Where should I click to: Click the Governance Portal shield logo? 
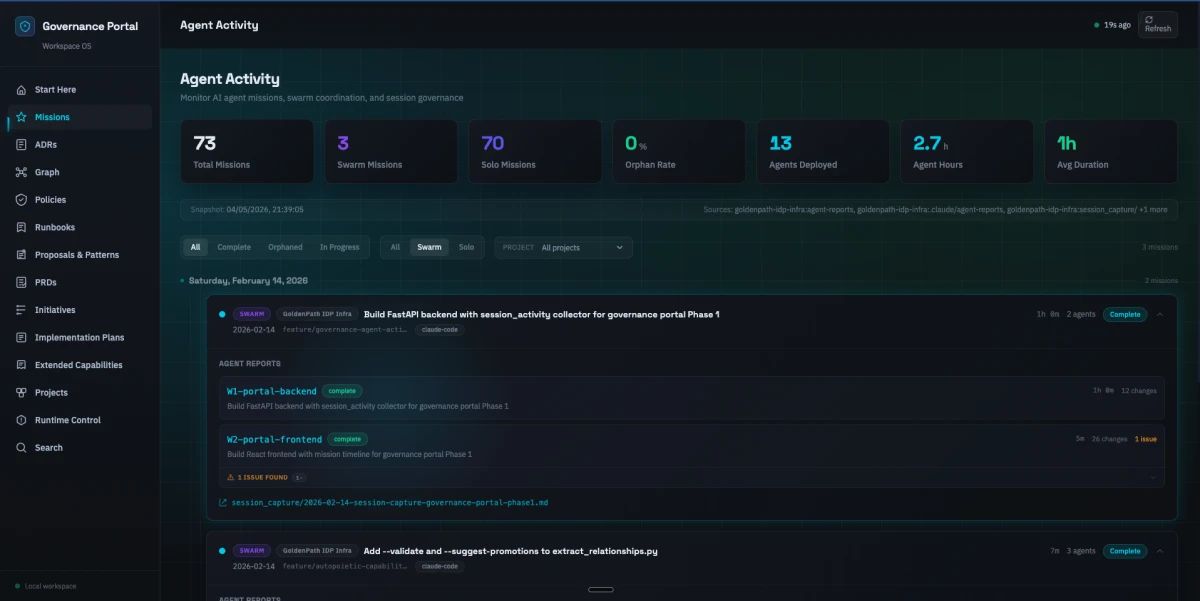point(25,26)
